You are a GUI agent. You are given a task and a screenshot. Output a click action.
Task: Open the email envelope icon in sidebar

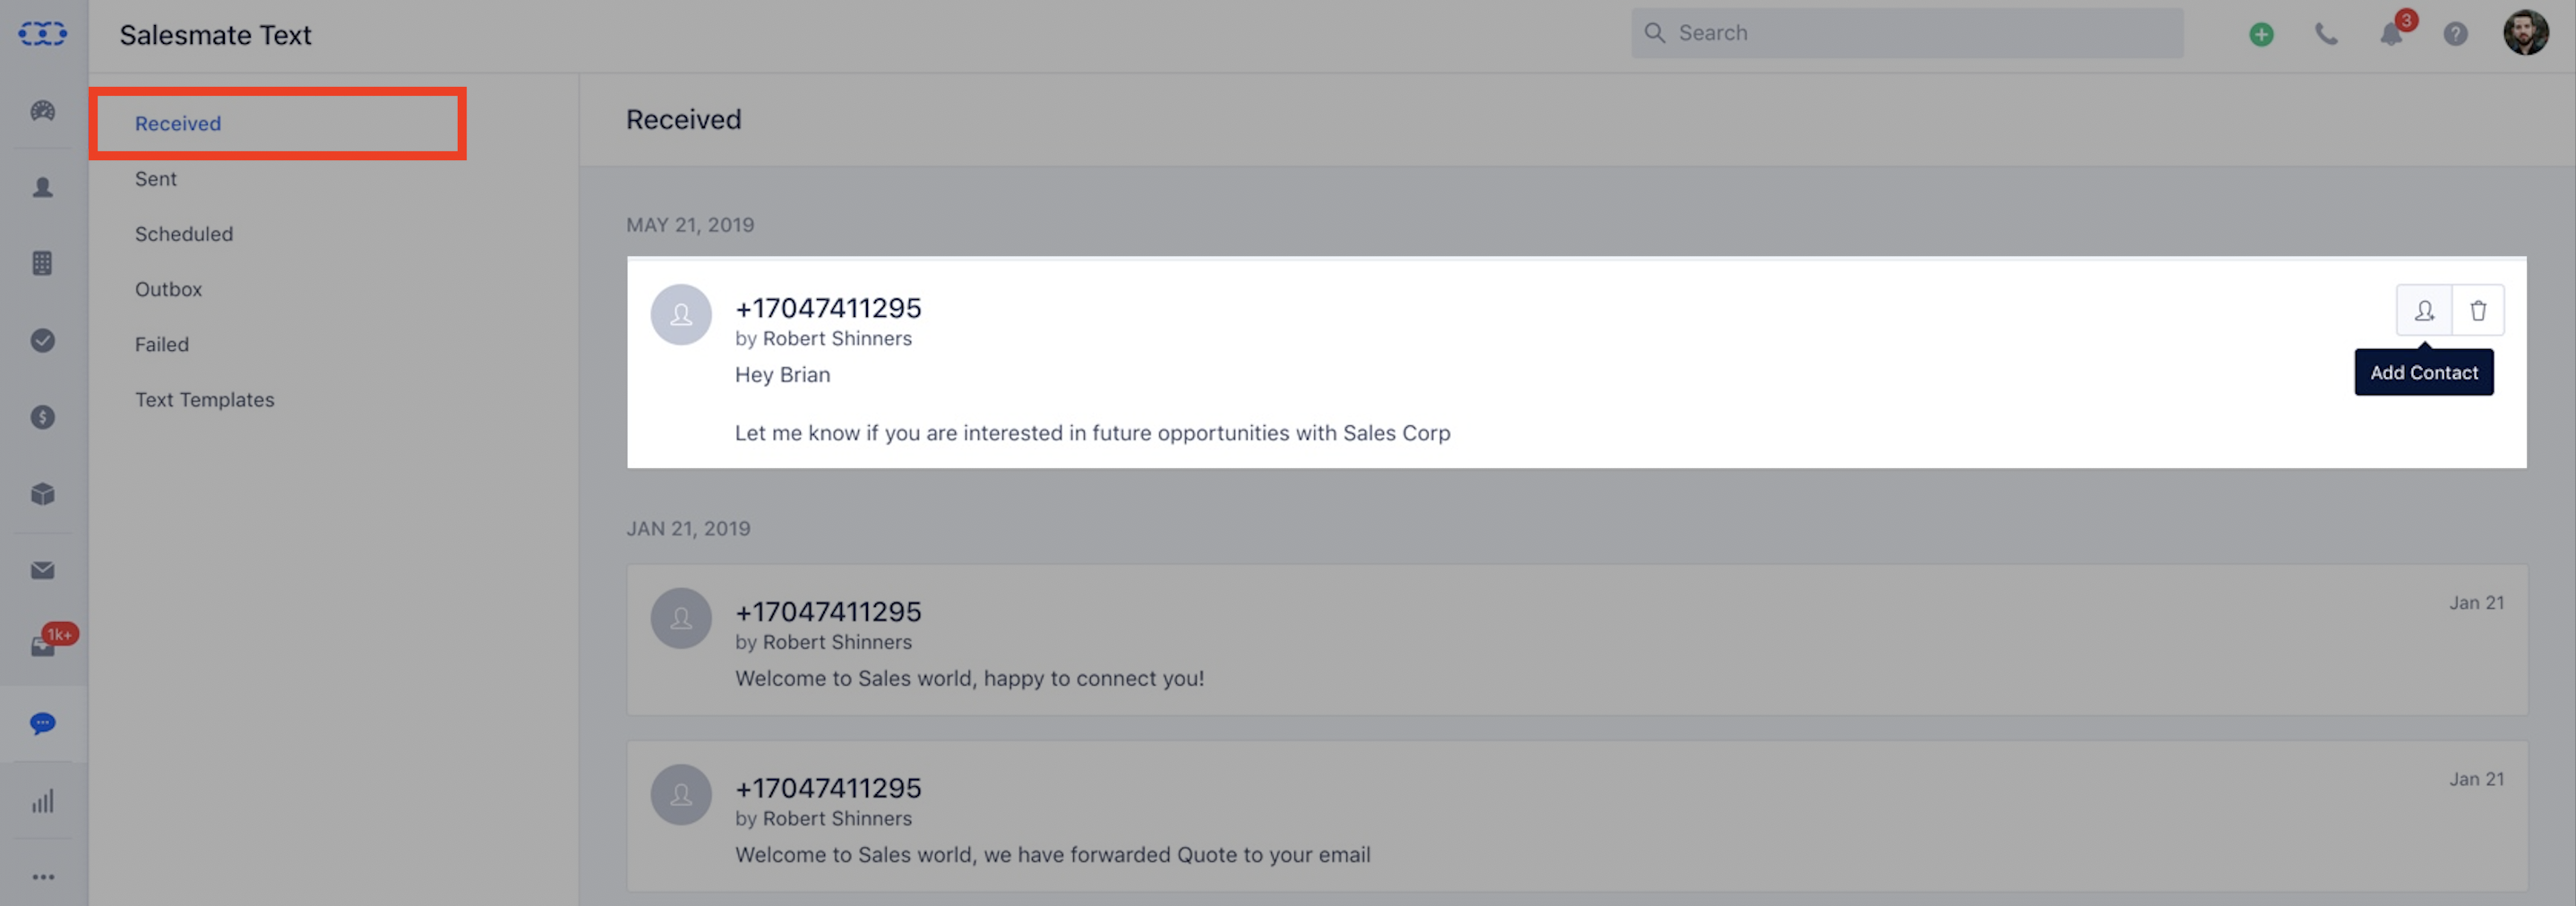pos(42,570)
